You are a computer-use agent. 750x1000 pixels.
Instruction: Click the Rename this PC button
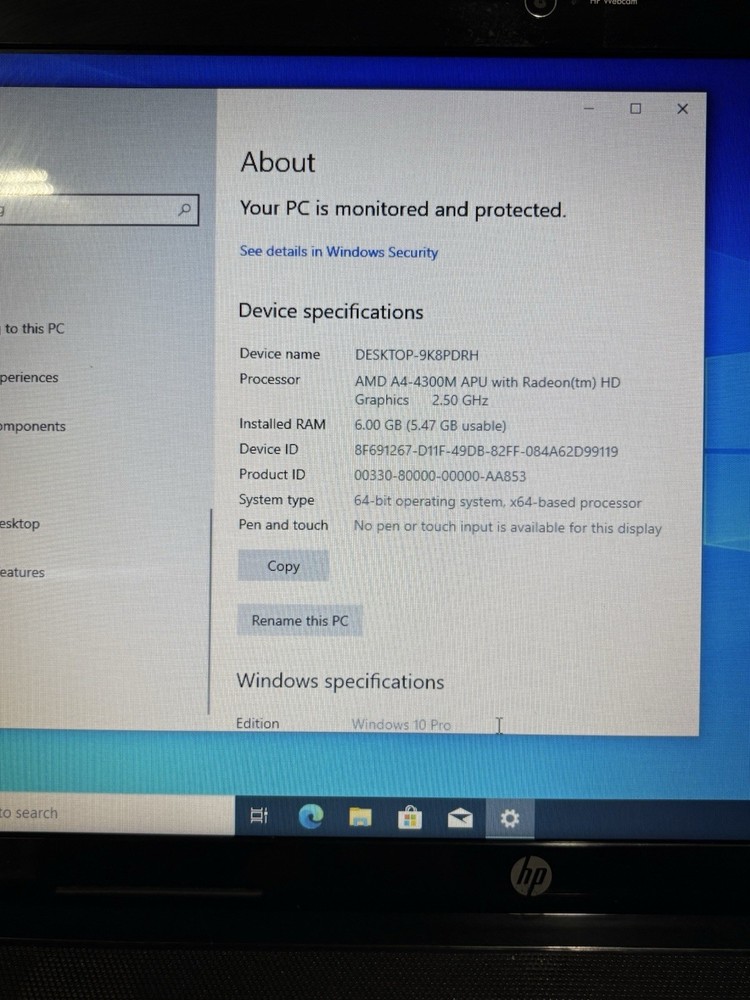(x=300, y=621)
